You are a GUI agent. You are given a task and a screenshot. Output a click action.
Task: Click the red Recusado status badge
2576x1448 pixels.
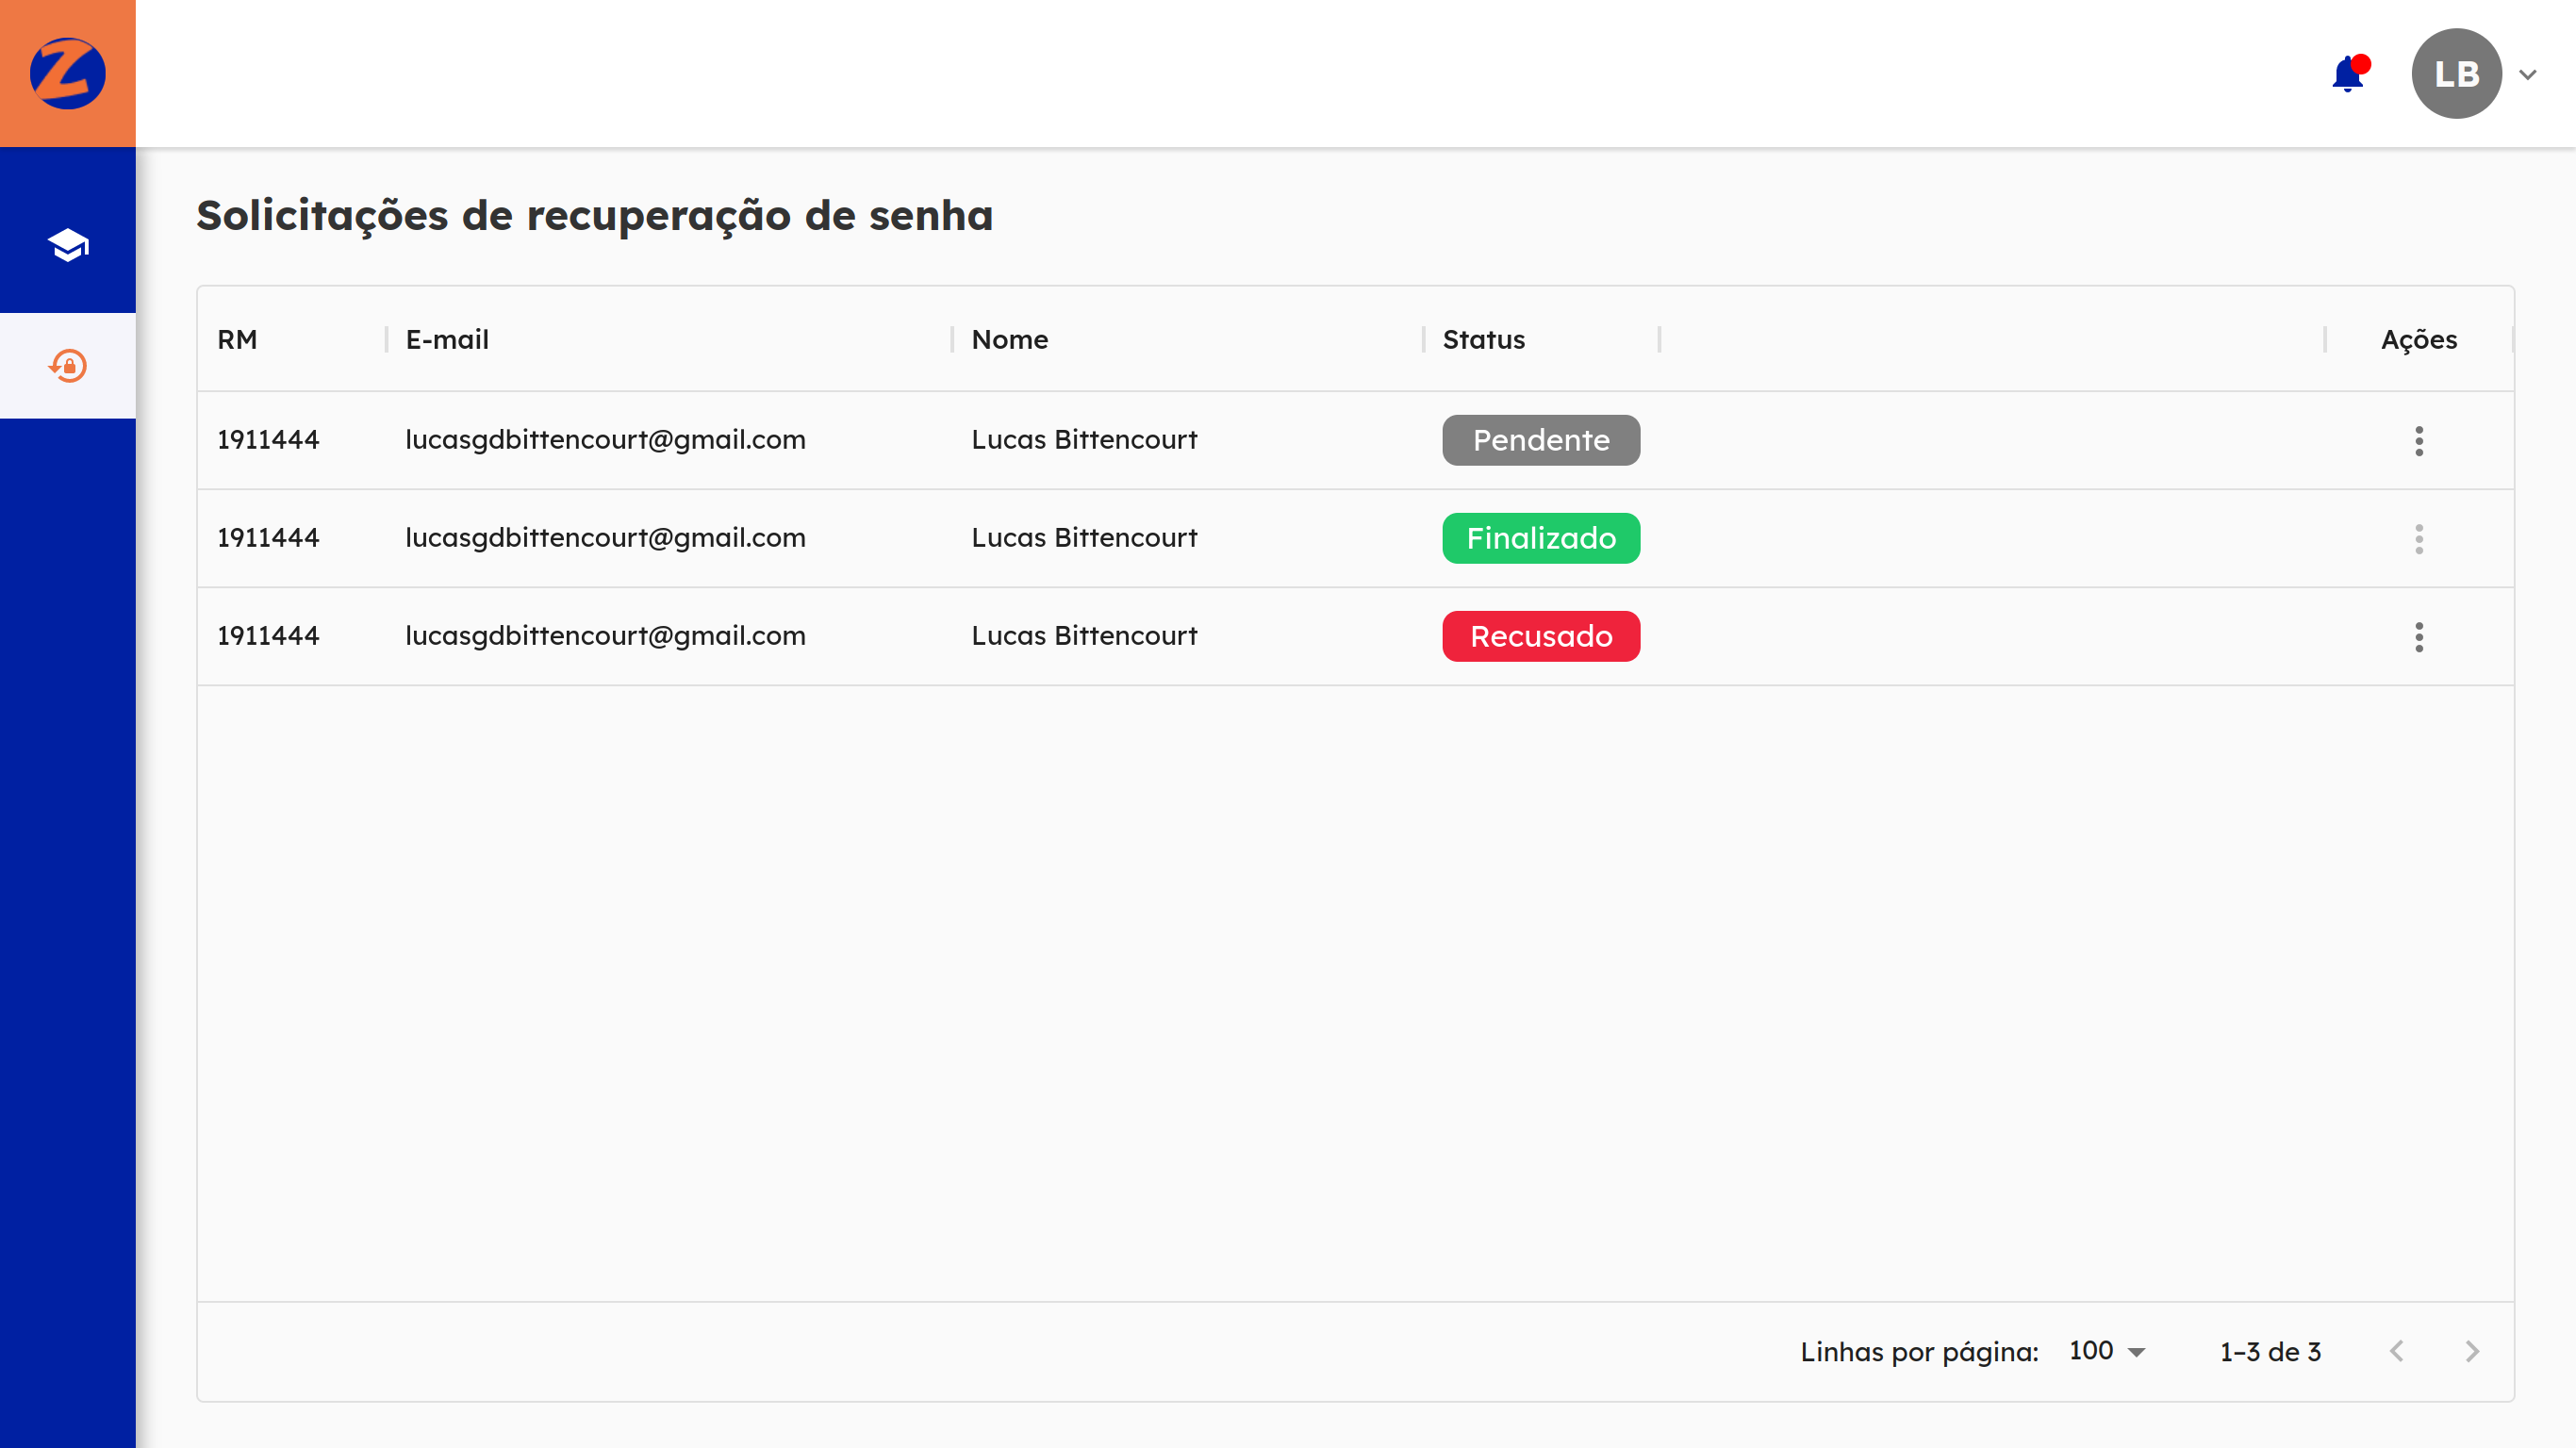(x=1540, y=636)
